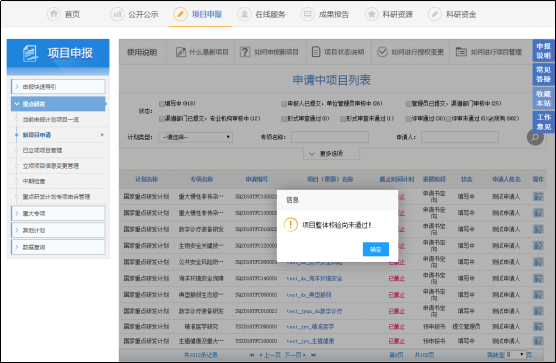Viewport: 556px width, 363px height.
Task: Expand the 更多选项 panel
Action: tap(331, 153)
